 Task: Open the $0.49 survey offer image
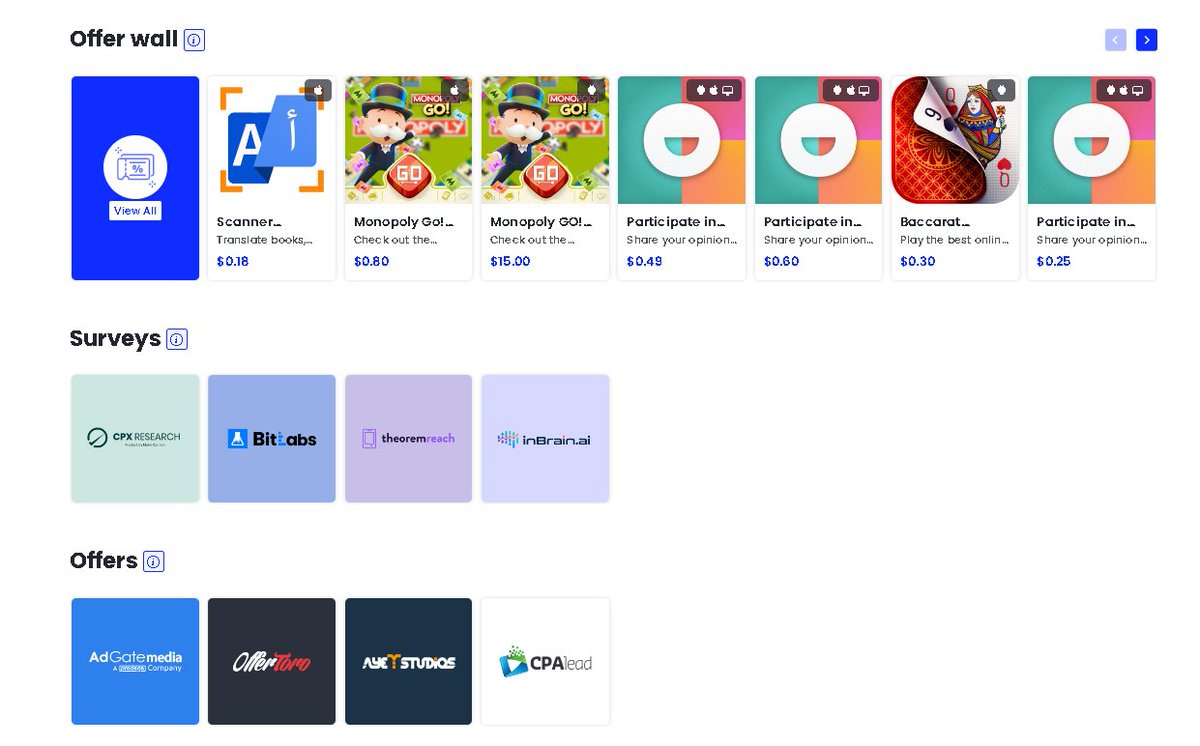682,140
